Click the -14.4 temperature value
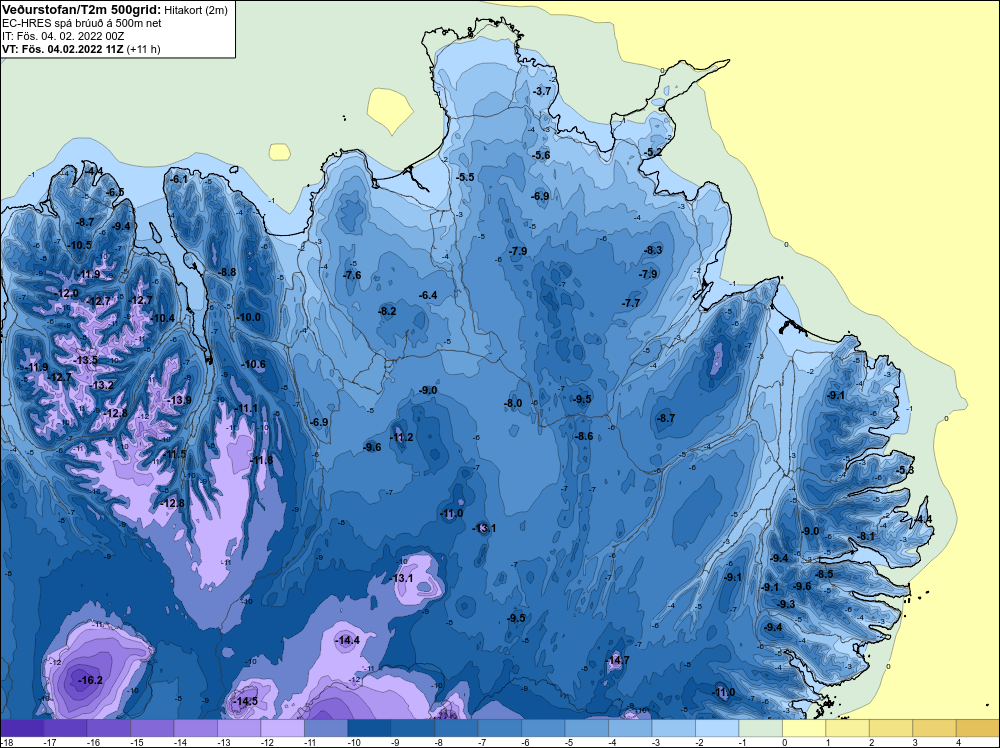The height and width of the screenshot is (748, 1000). (x=348, y=640)
